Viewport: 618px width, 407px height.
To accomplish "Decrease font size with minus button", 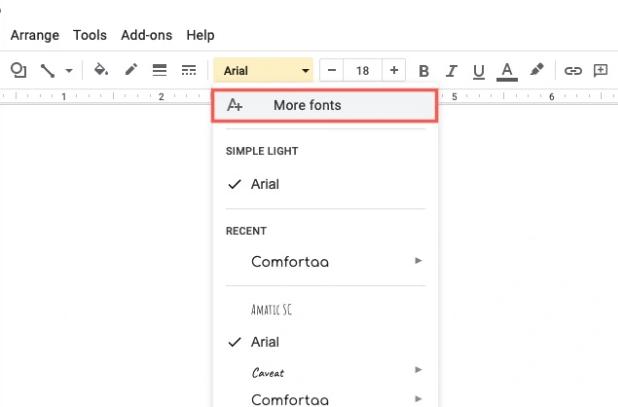I will tap(332, 71).
